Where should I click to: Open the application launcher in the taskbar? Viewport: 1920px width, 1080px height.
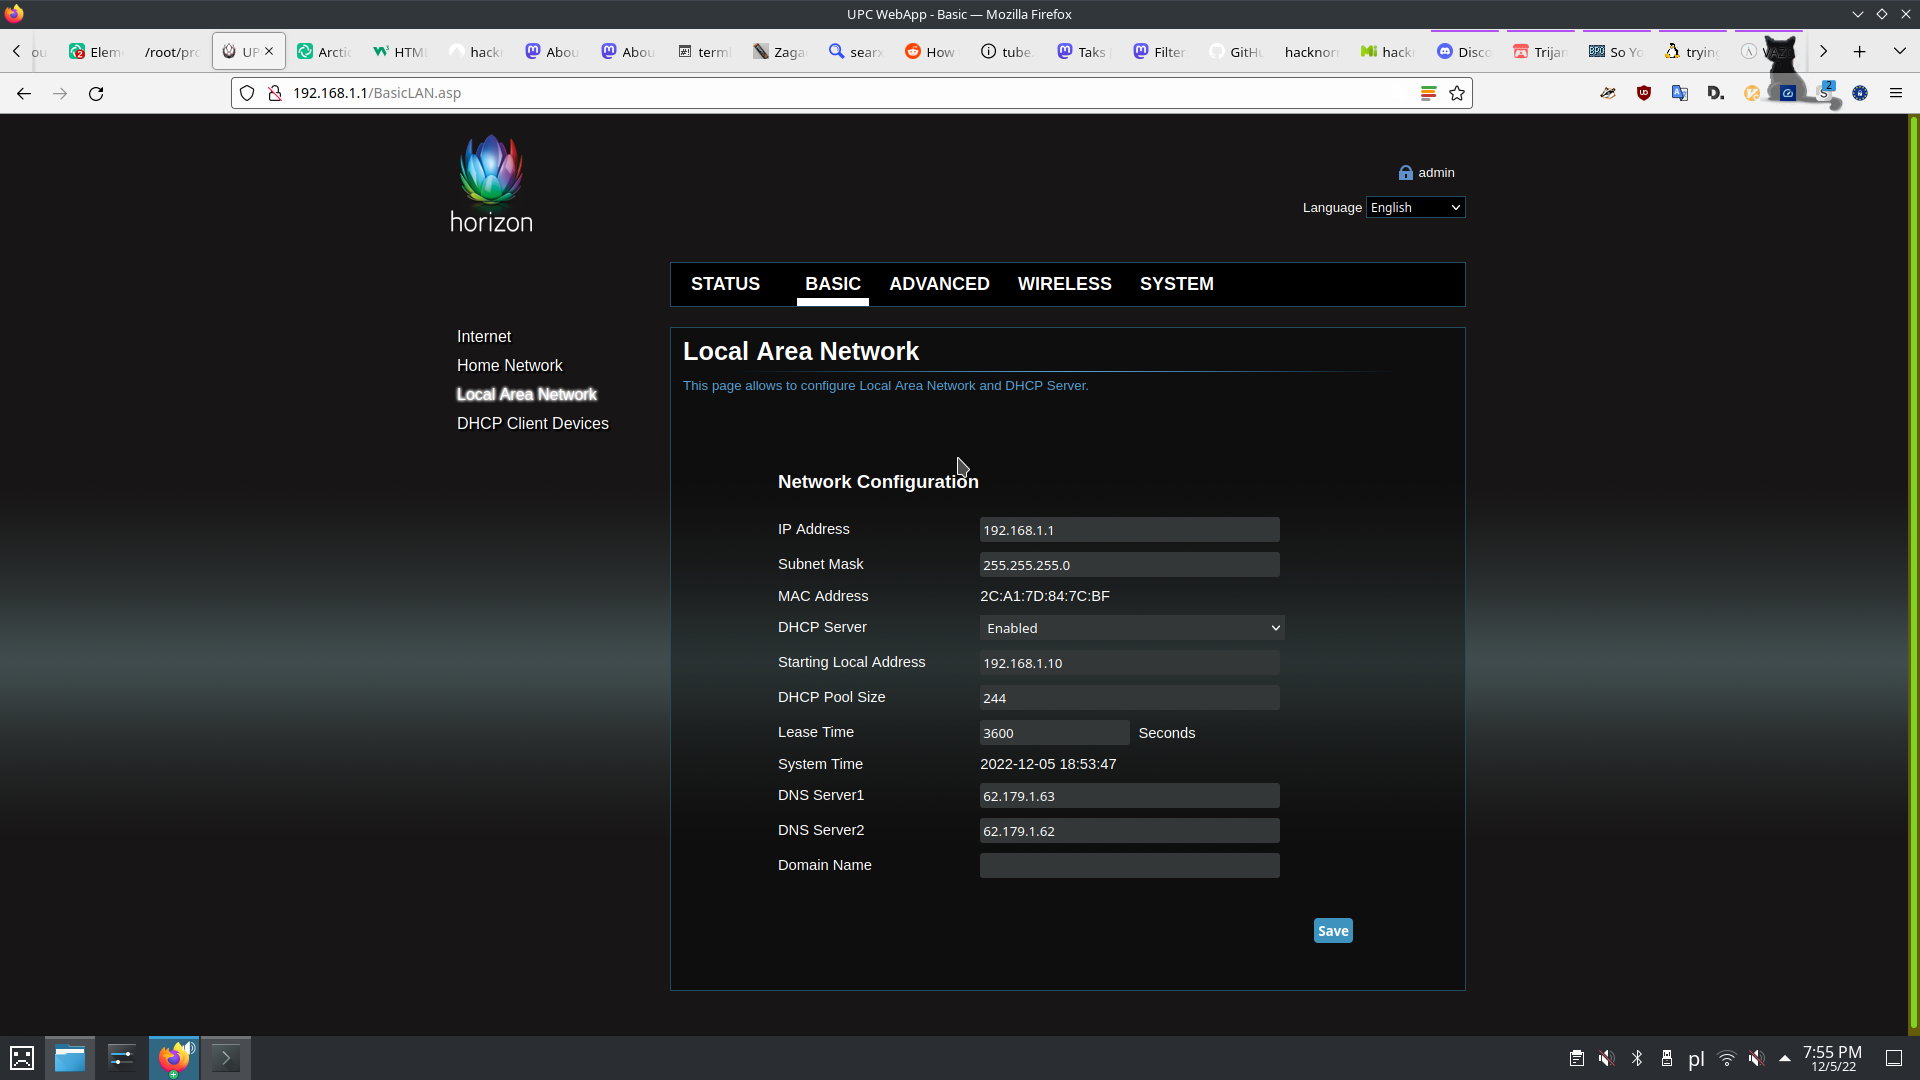tap(22, 1058)
